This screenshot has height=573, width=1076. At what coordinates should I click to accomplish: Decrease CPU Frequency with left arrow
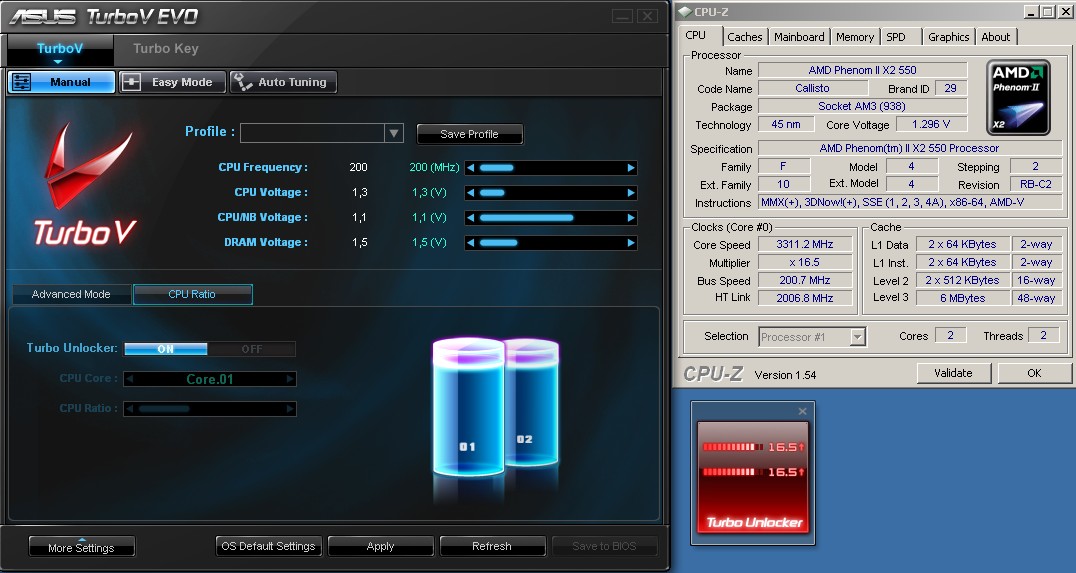coord(470,167)
